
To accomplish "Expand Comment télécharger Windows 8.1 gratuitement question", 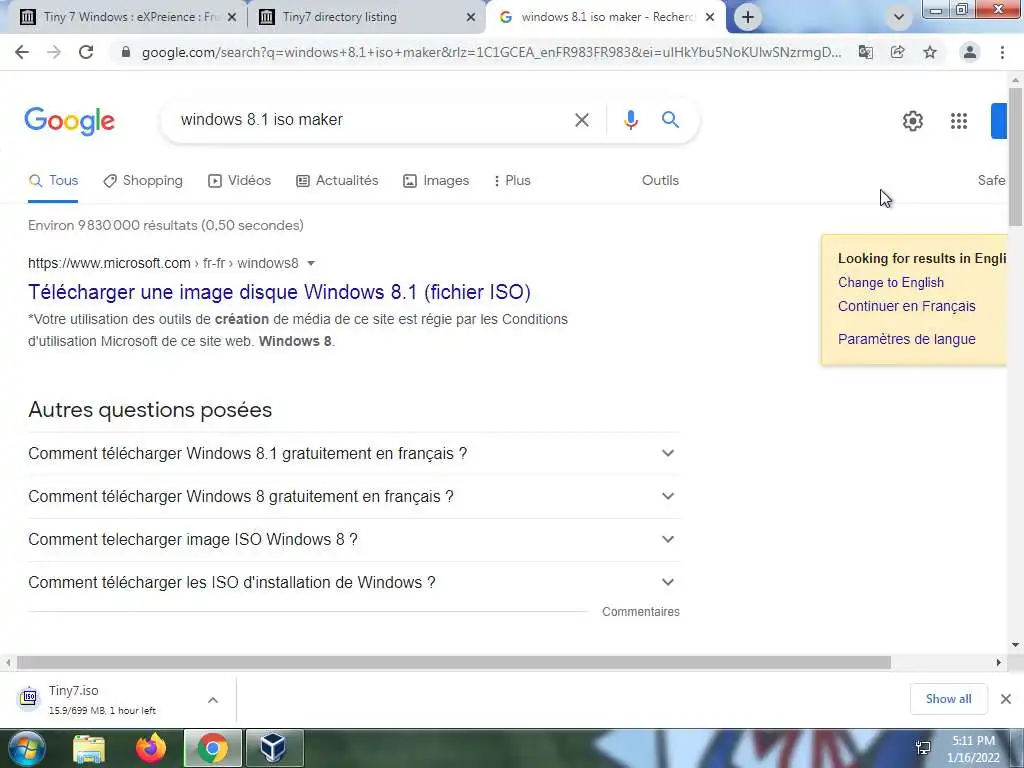I will click(354, 454).
